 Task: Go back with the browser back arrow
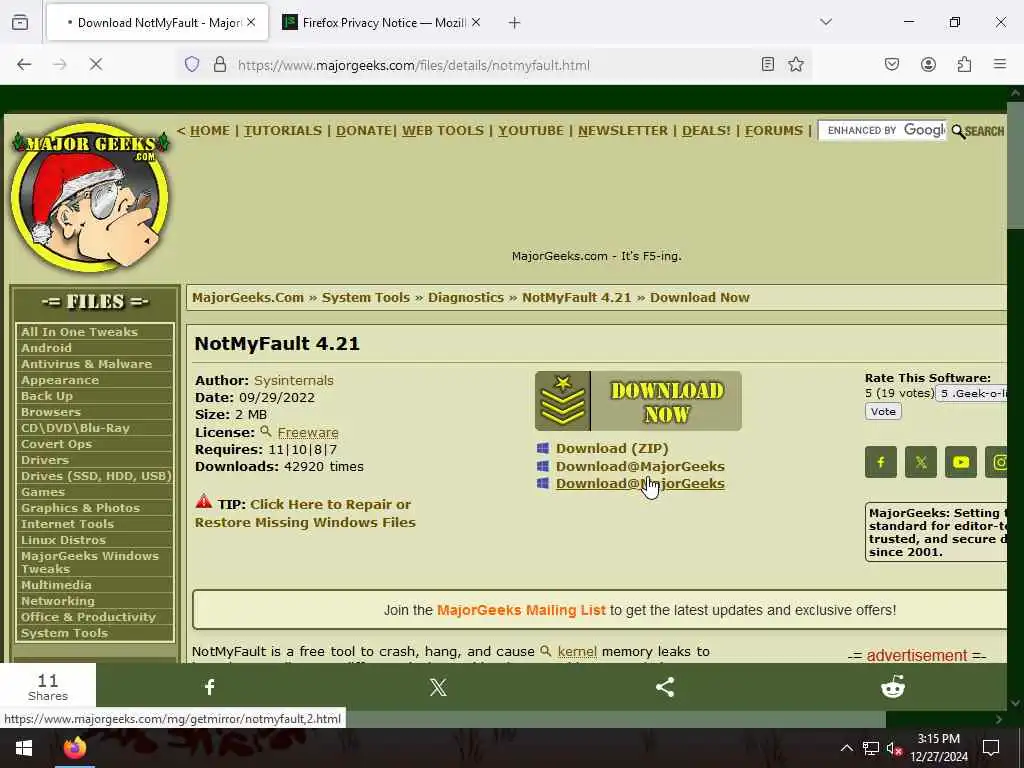24,64
